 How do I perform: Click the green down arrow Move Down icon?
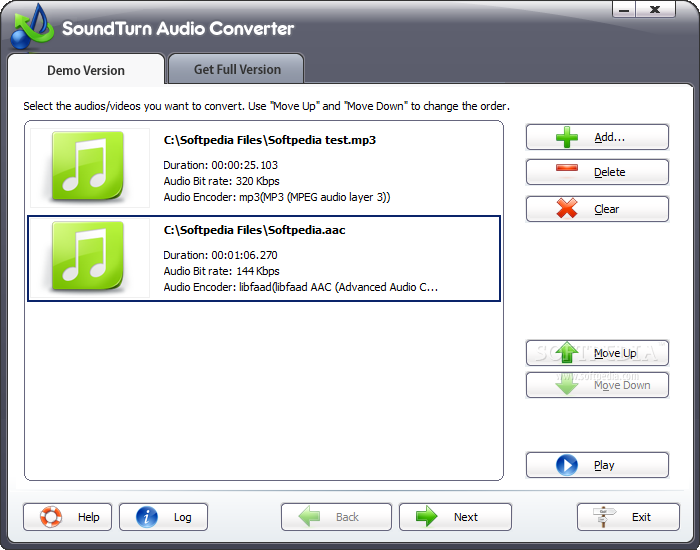567,384
